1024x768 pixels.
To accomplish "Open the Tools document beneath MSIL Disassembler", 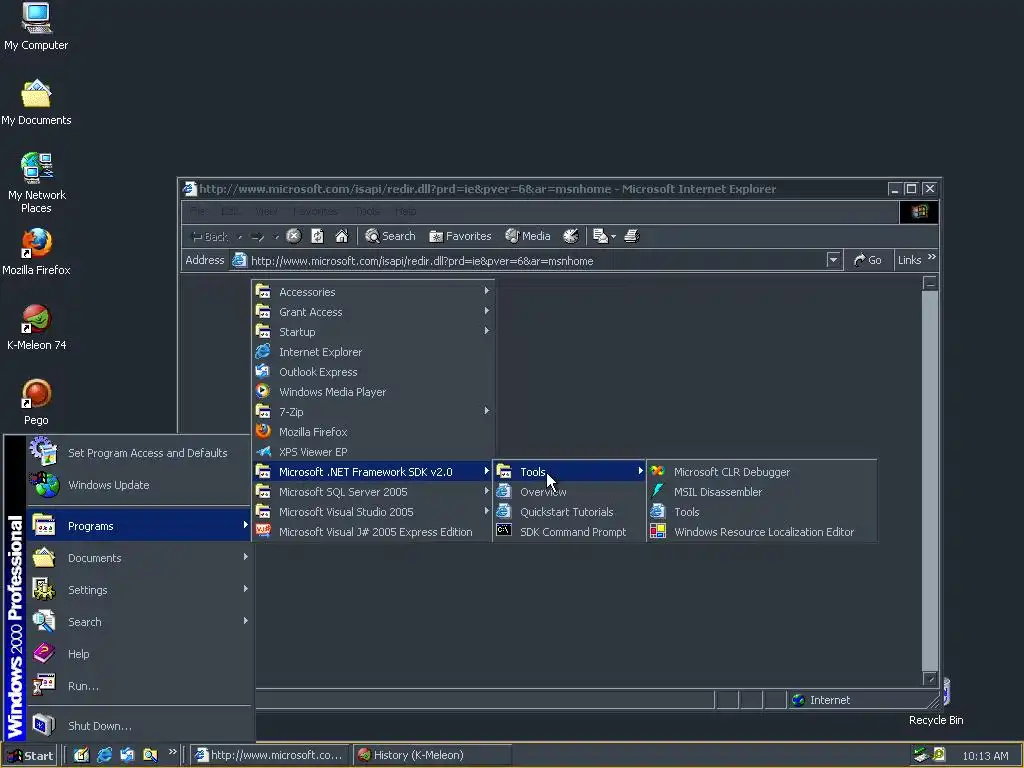I will click(762, 512).
